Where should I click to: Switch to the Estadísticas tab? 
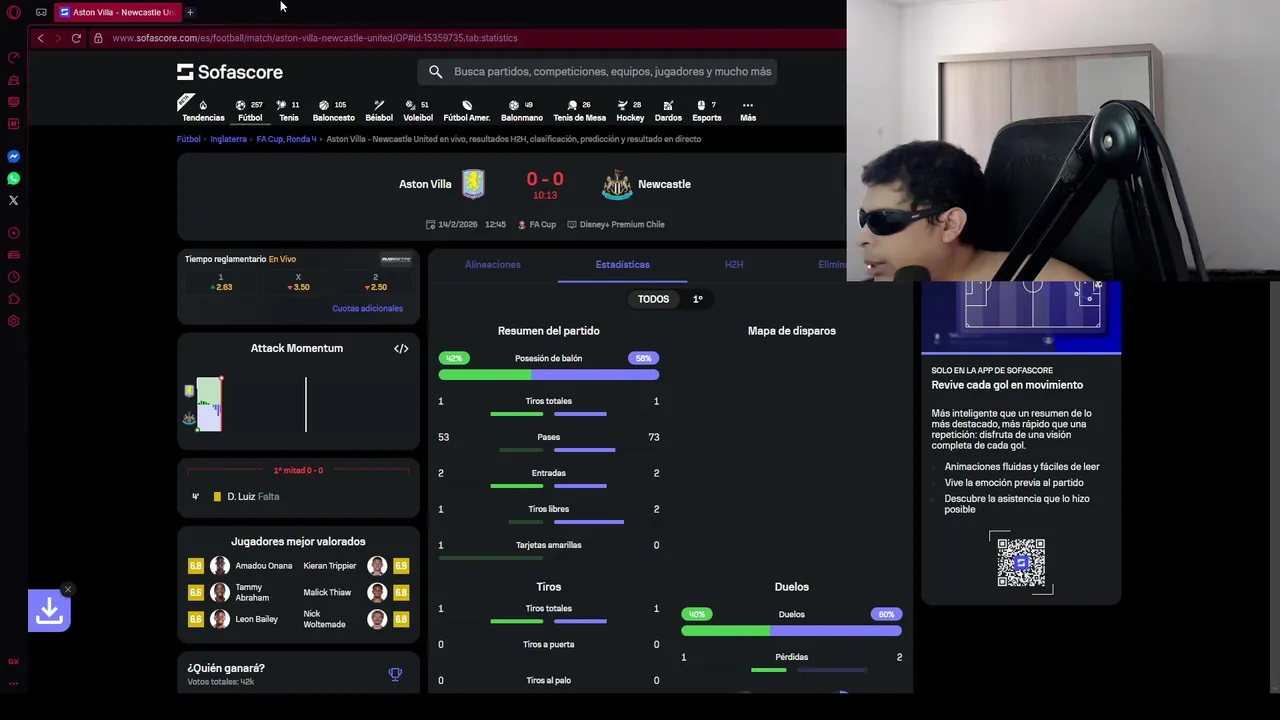pyautogui.click(x=622, y=265)
